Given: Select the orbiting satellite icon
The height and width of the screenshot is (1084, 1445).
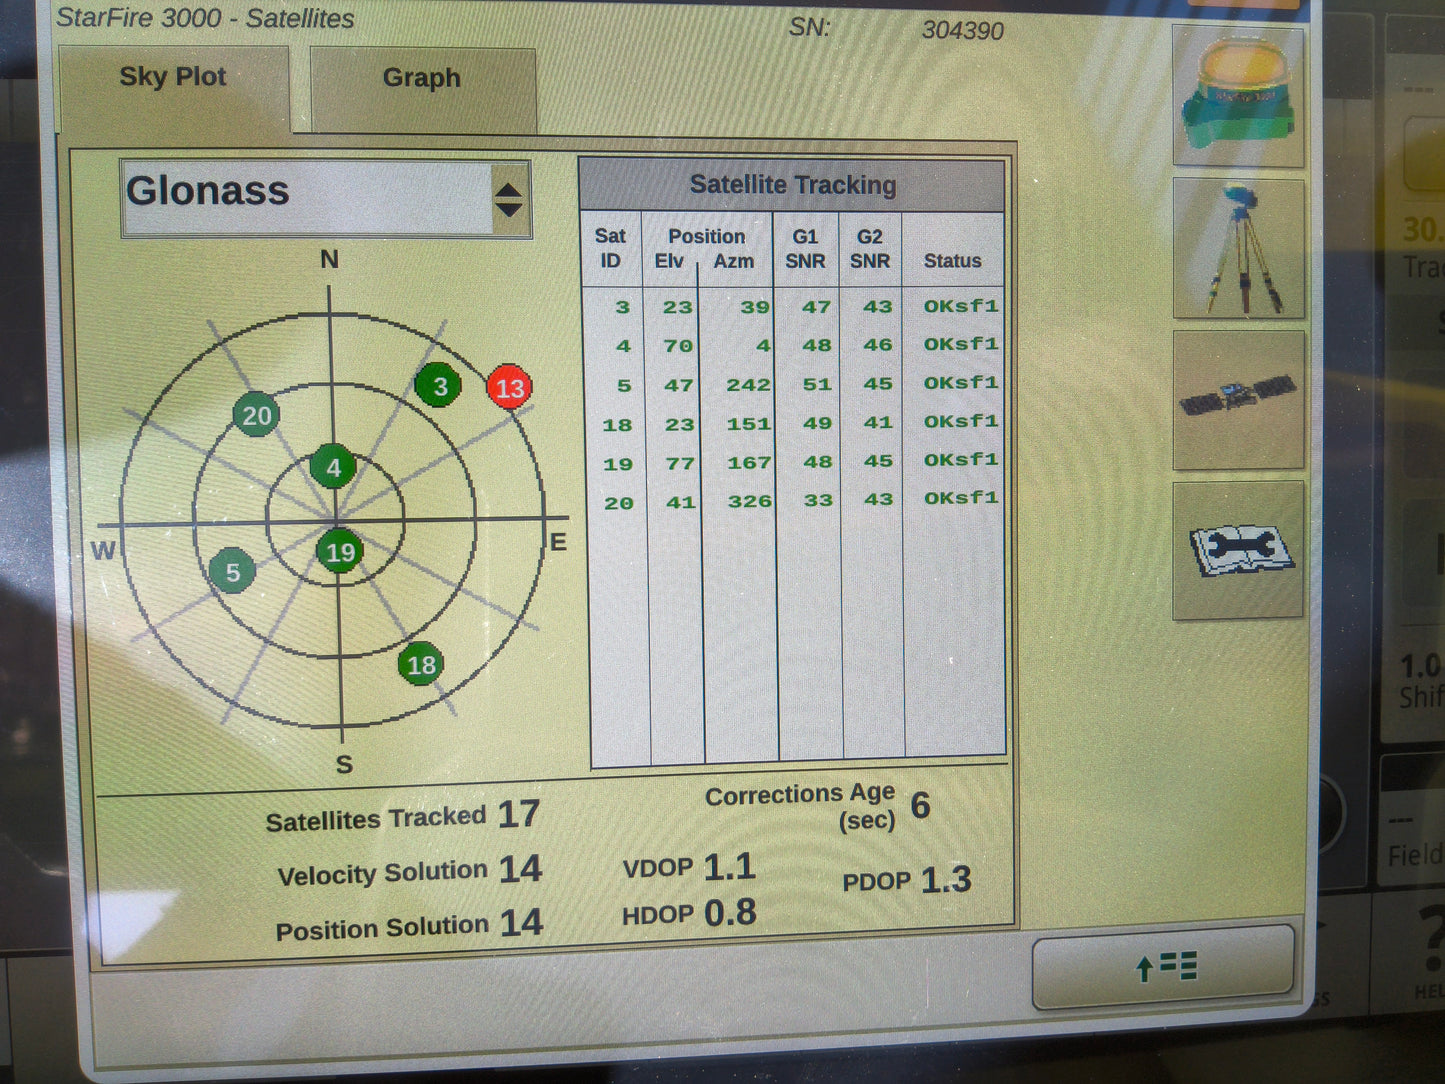Looking at the screenshot, I should [1238, 400].
